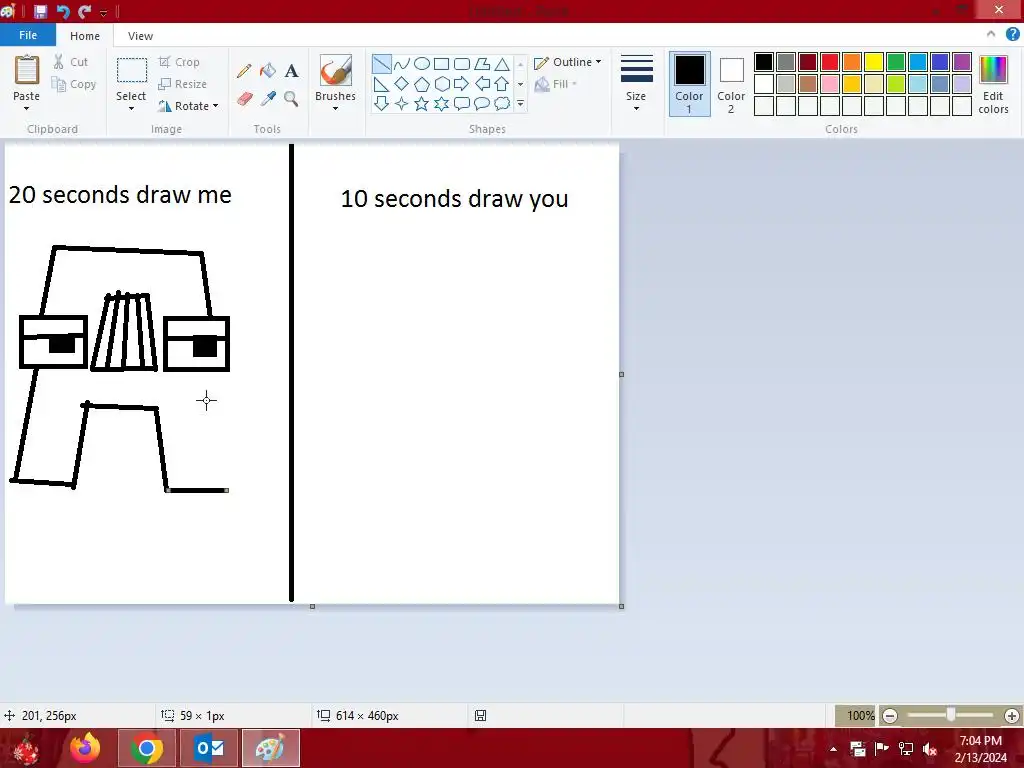Screen dimensions: 1024x768
Task: Open the Paint Help icon
Action: 1012,35
